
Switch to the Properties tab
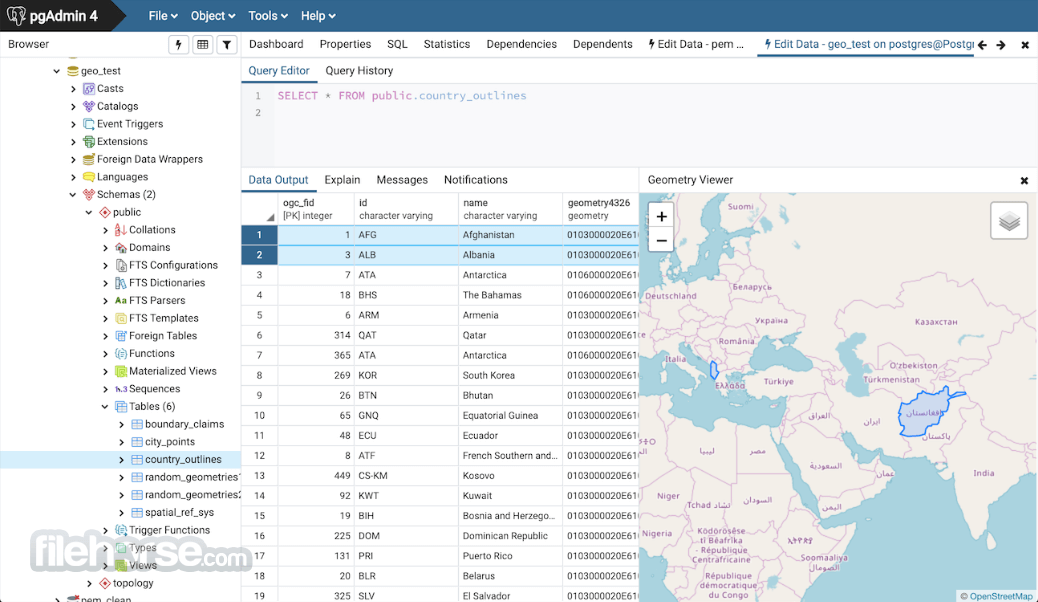pos(345,44)
